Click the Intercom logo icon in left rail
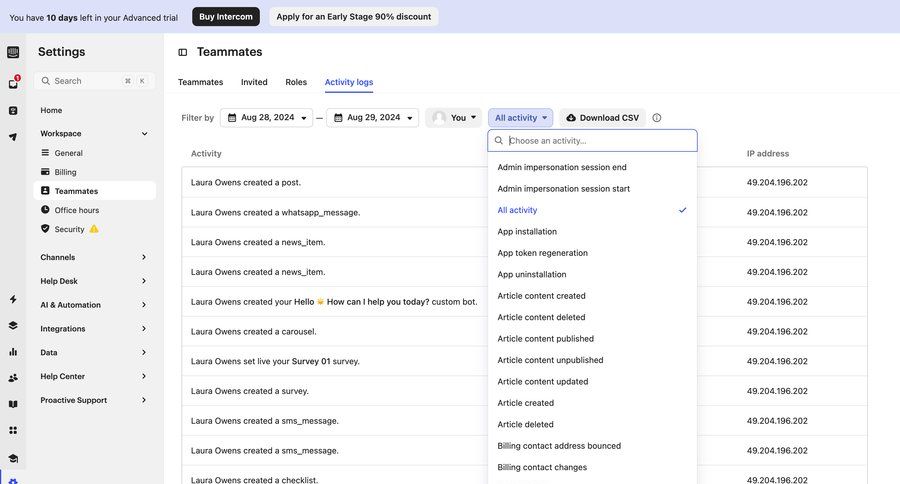The width and height of the screenshot is (900, 484). coord(13,52)
